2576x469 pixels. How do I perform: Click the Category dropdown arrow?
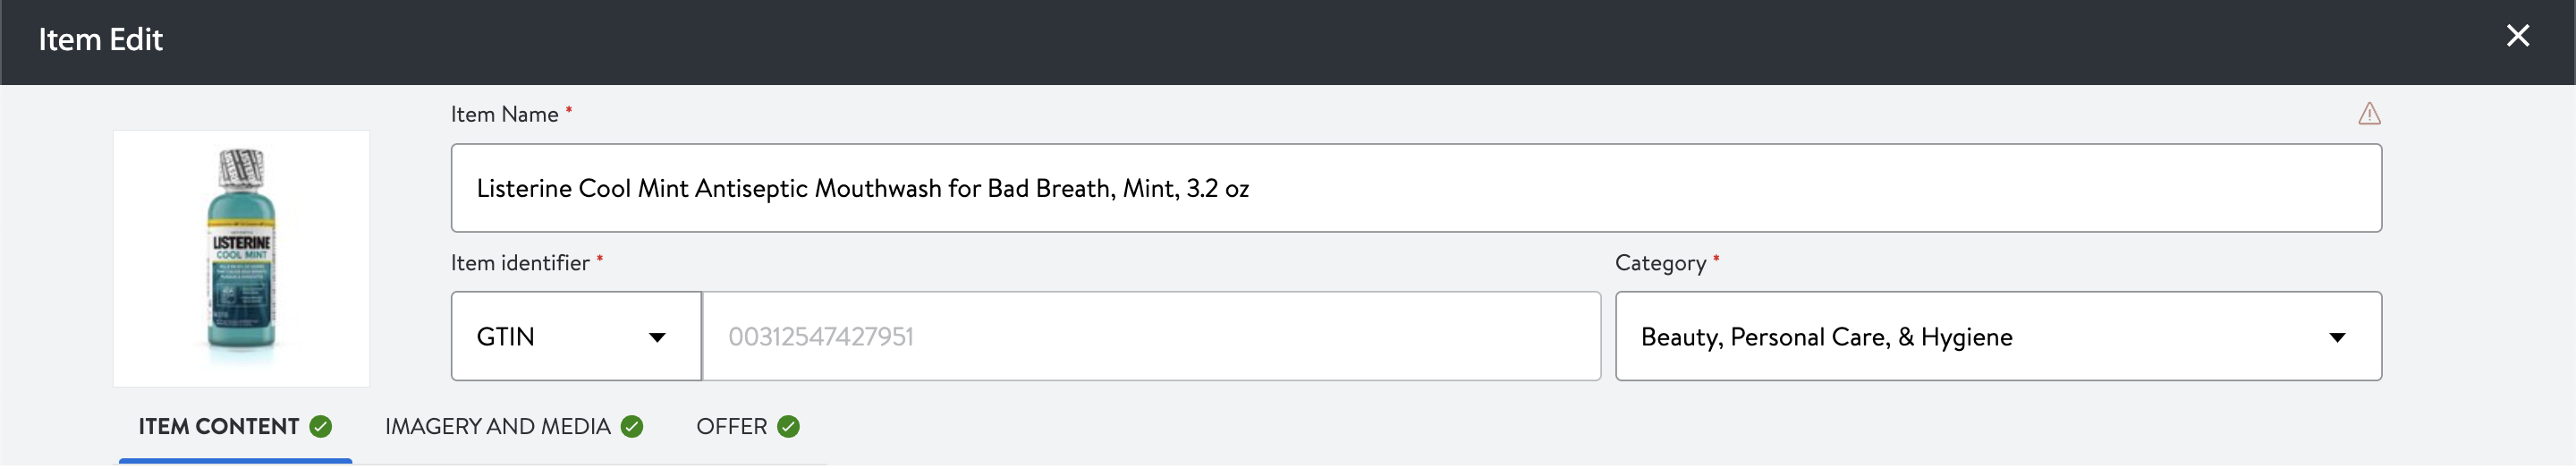[2337, 338]
